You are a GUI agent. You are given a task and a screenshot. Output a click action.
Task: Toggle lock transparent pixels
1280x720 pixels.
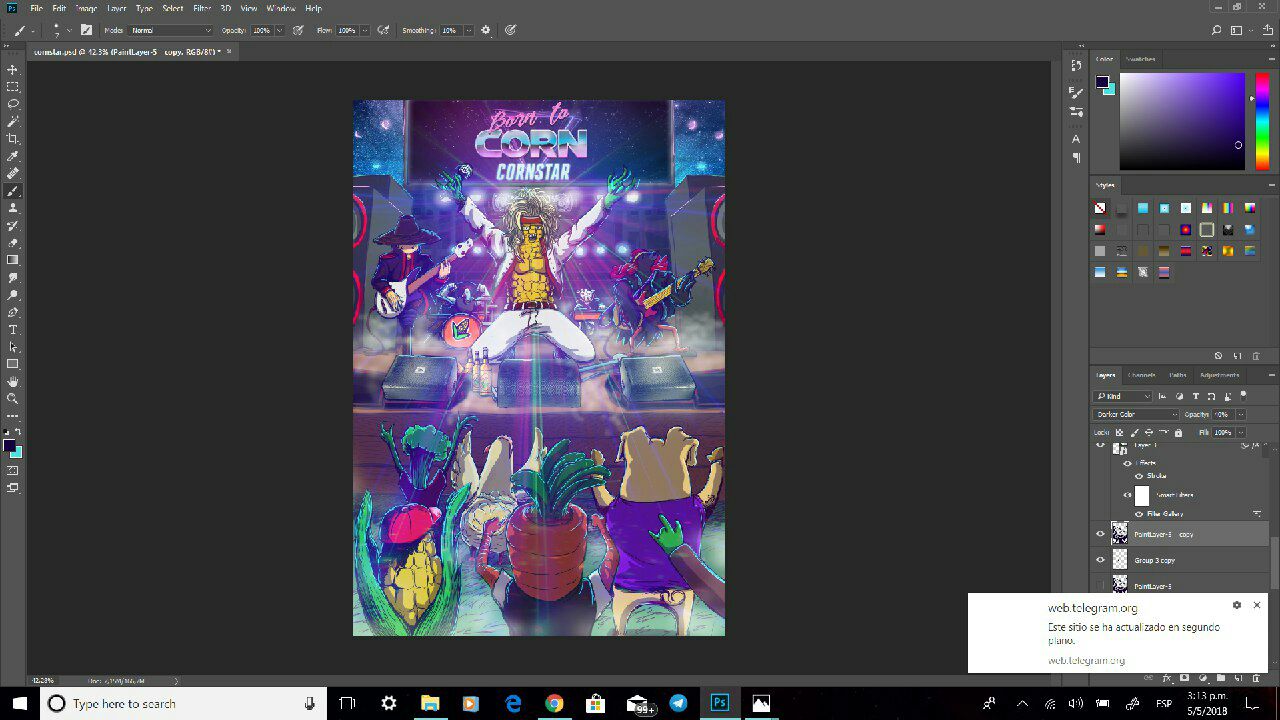click(x=1121, y=433)
